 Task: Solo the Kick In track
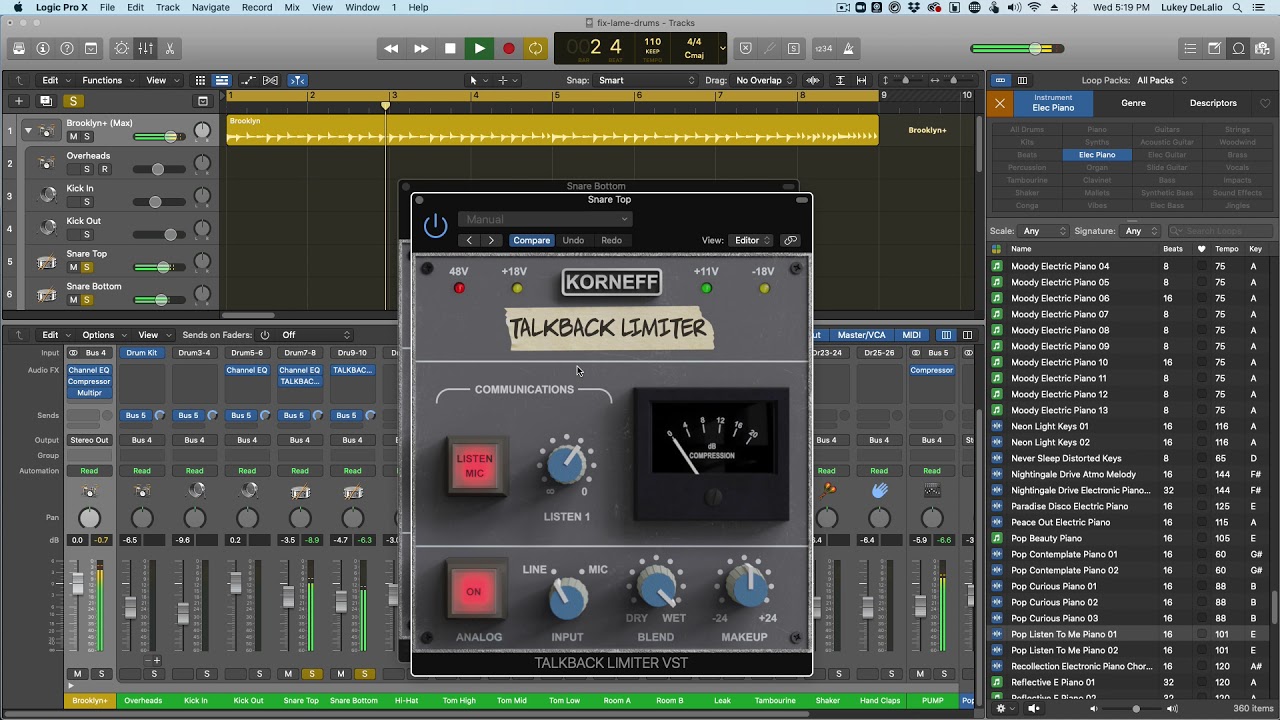(87, 202)
